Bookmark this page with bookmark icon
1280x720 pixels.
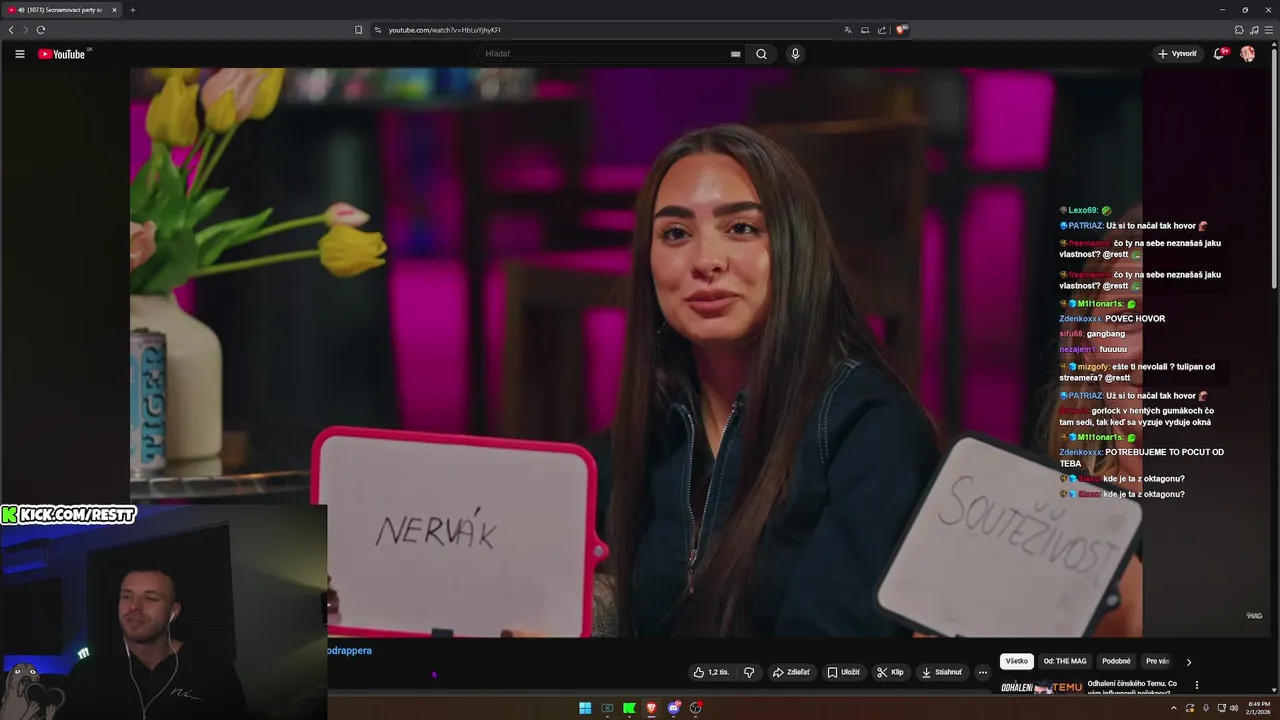coord(359,30)
